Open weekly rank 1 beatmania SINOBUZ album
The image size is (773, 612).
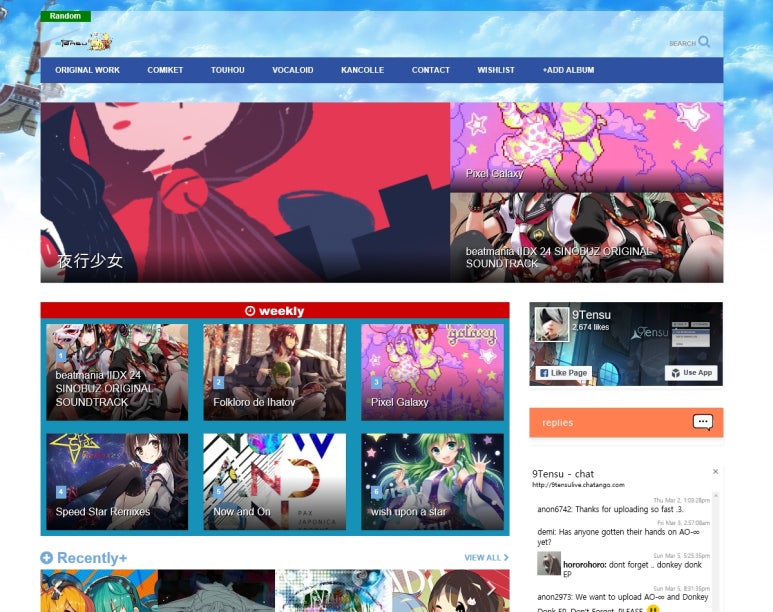pos(117,372)
